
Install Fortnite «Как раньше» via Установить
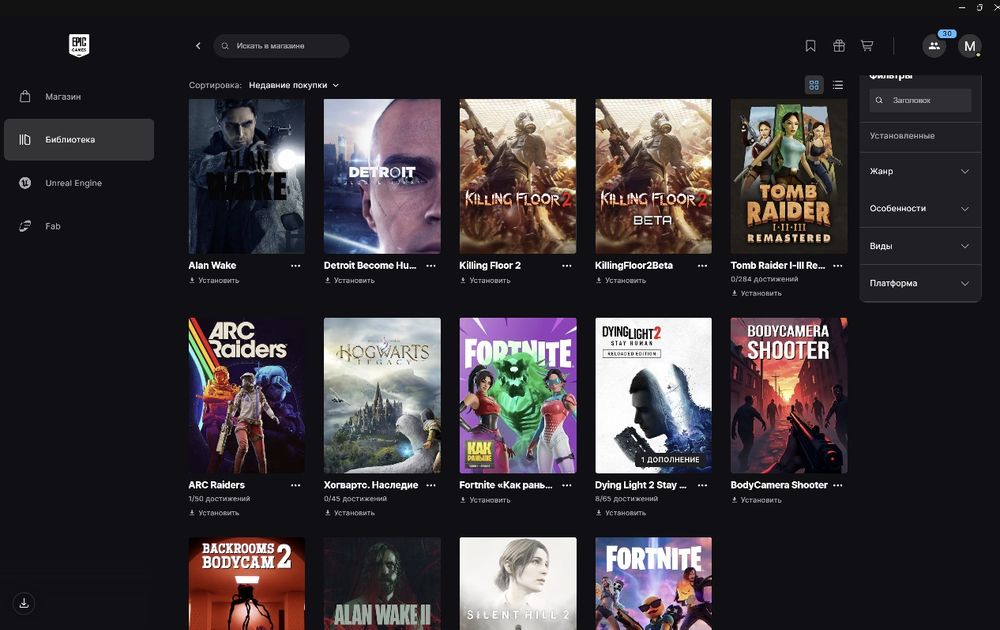485,501
